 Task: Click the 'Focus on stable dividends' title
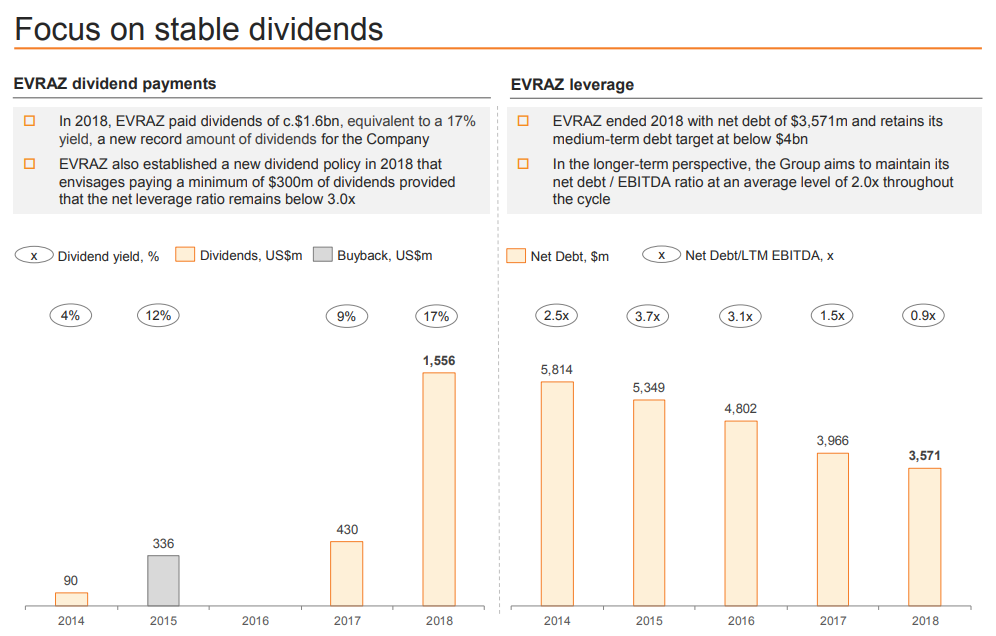199,29
